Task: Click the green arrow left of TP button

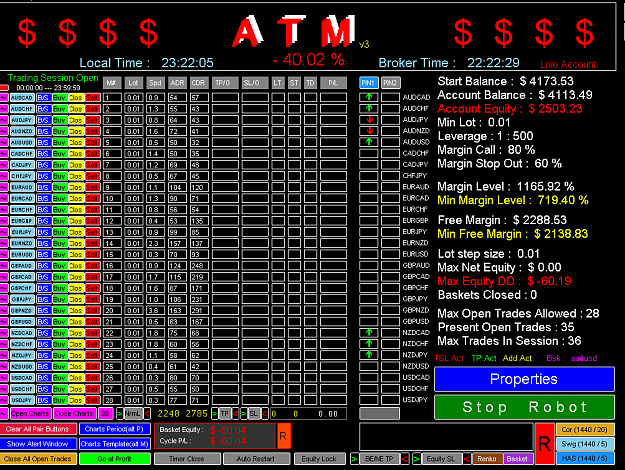Action: (x=214, y=414)
